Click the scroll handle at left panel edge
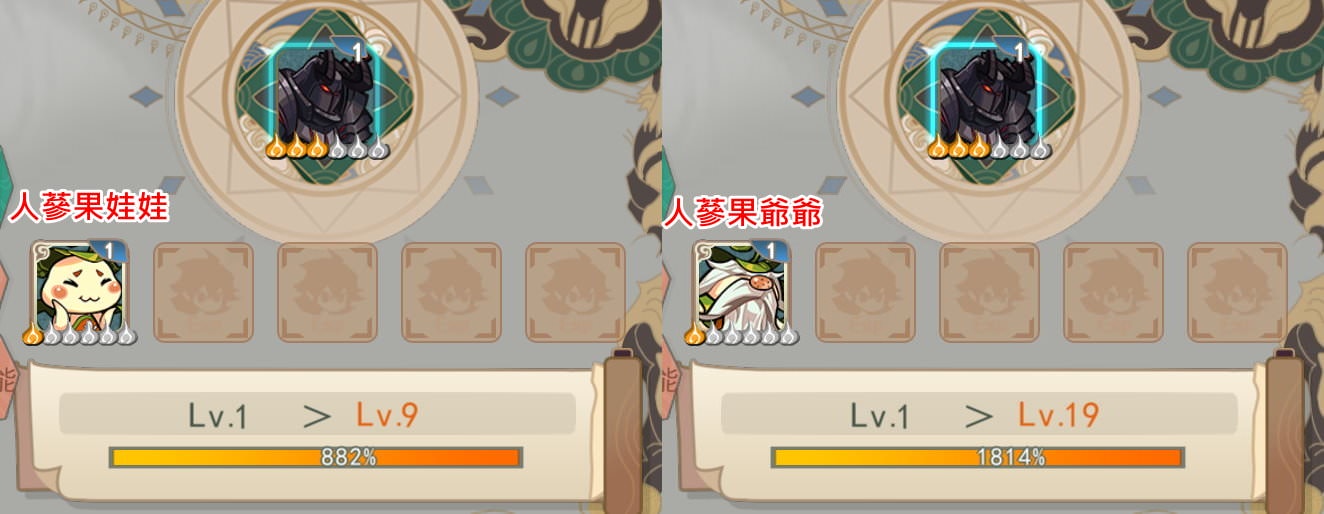This screenshot has height=514, width=1324. click(623, 428)
